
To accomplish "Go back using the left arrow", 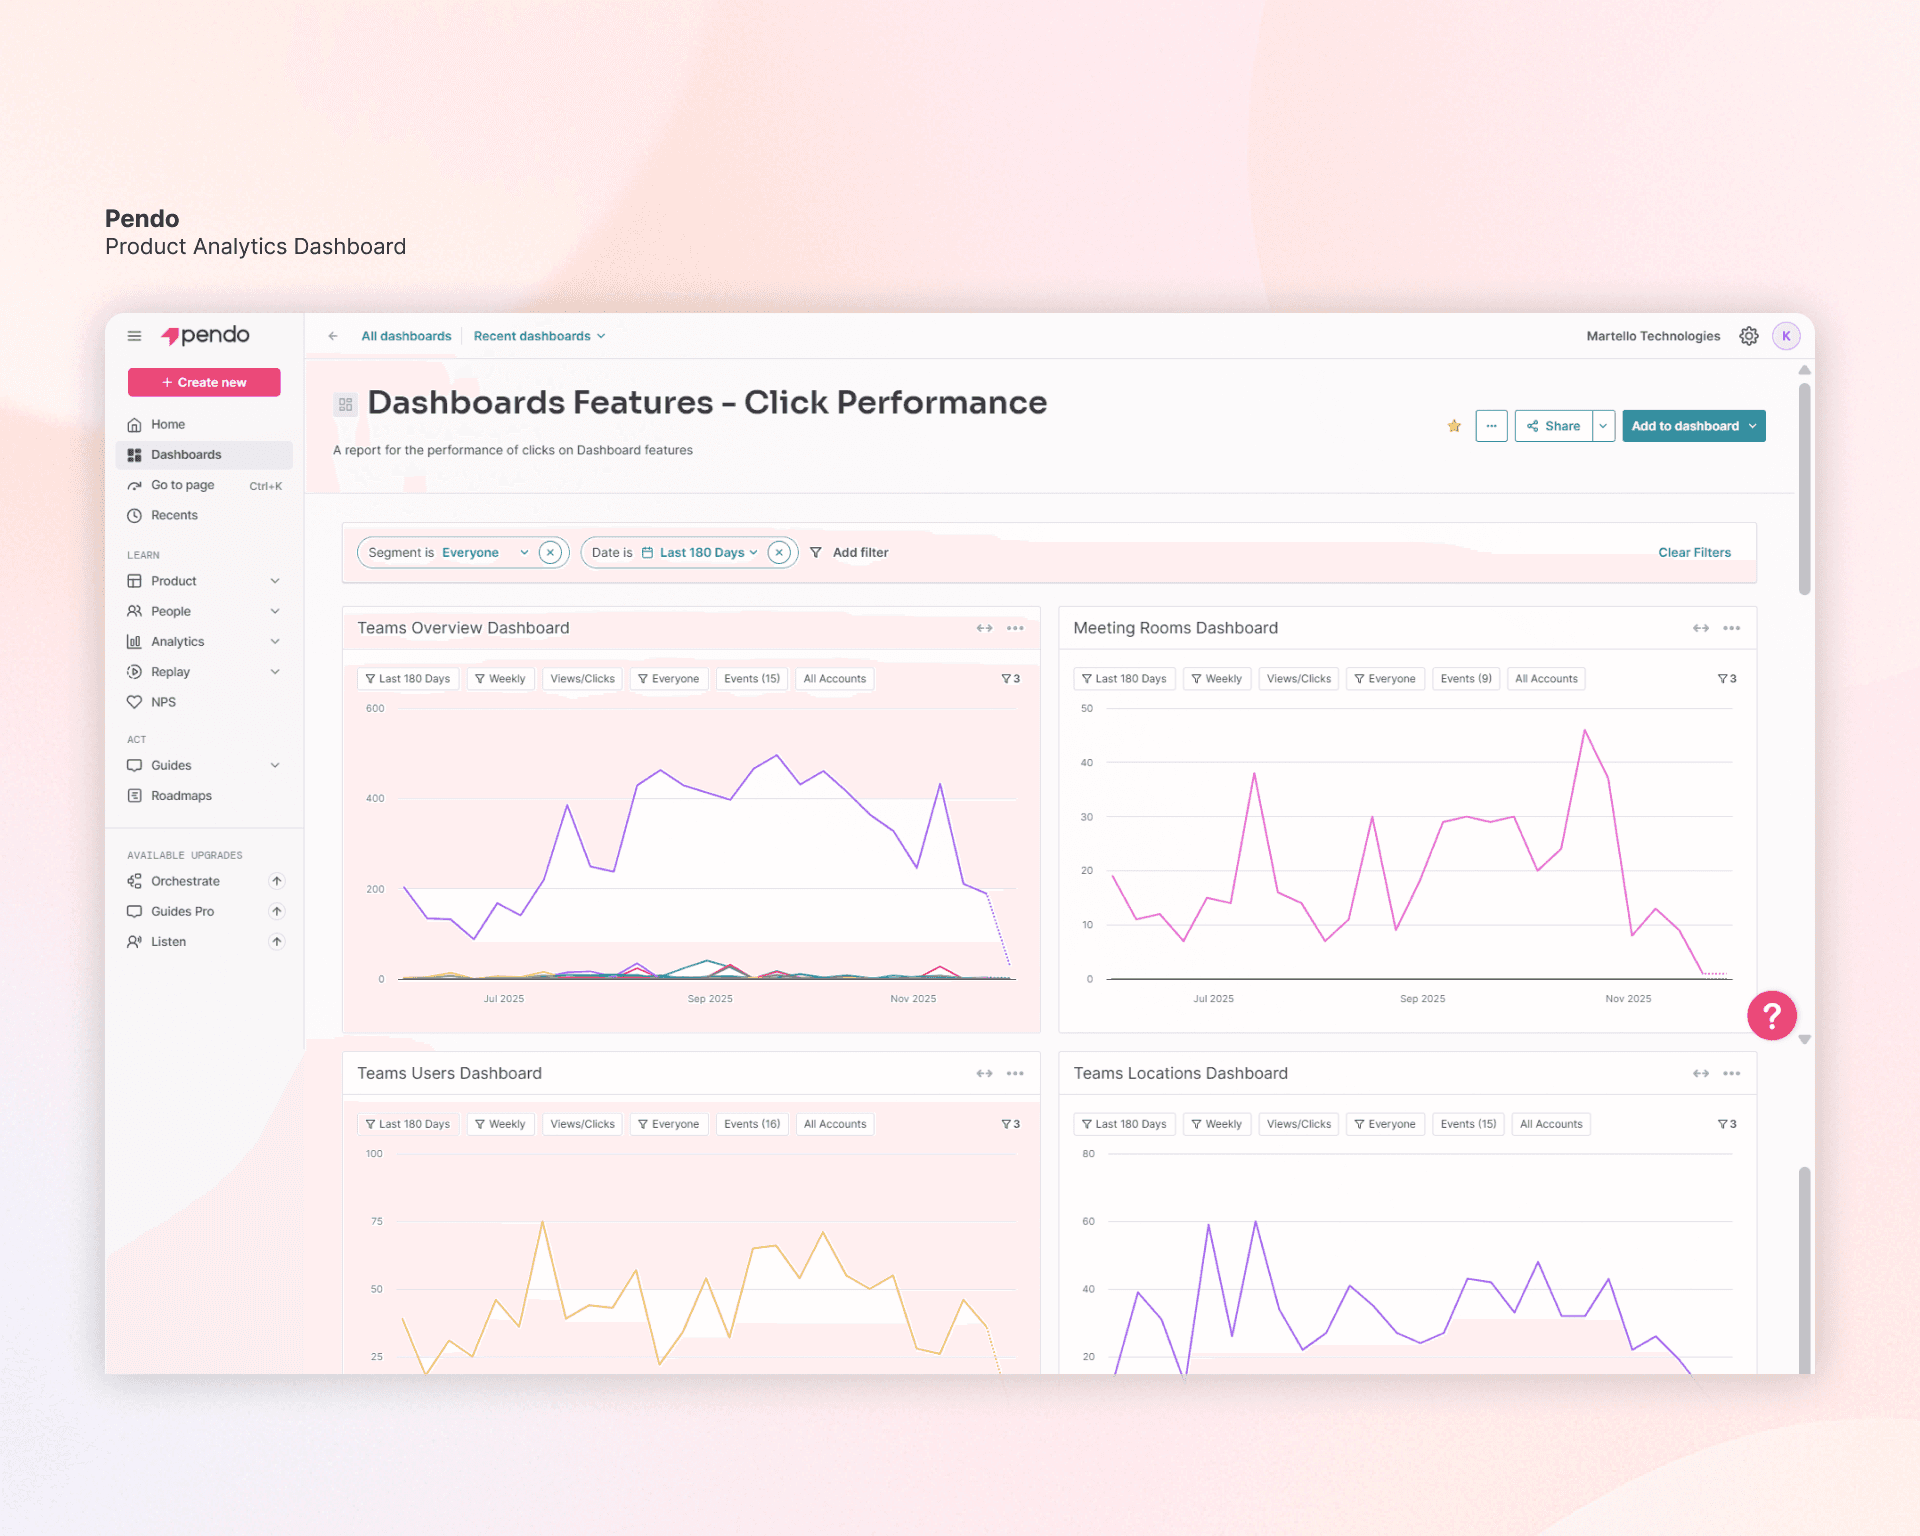I will point(333,336).
